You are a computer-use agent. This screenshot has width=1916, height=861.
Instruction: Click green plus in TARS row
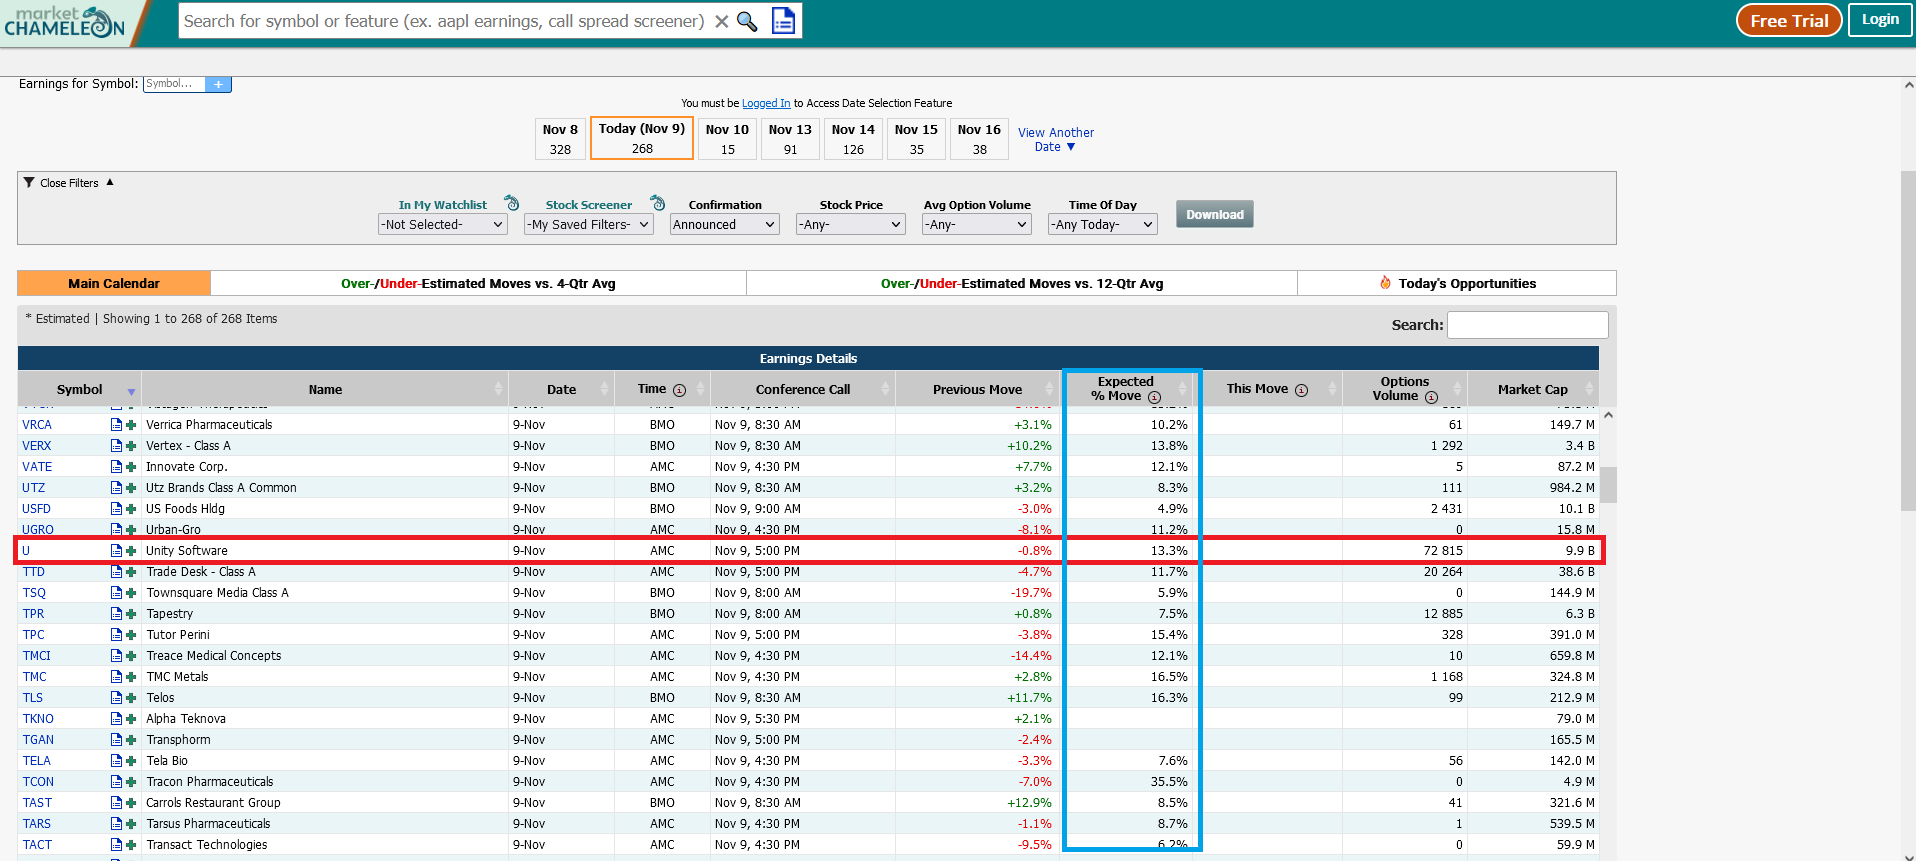[131, 824]
